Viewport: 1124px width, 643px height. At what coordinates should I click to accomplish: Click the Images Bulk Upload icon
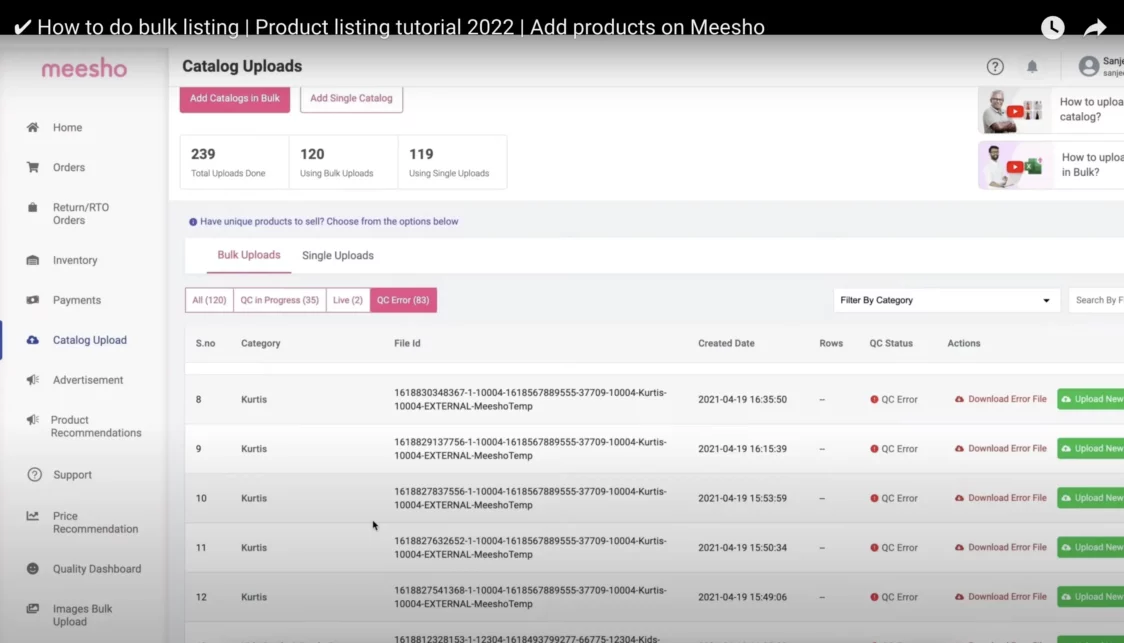(33, 609)
